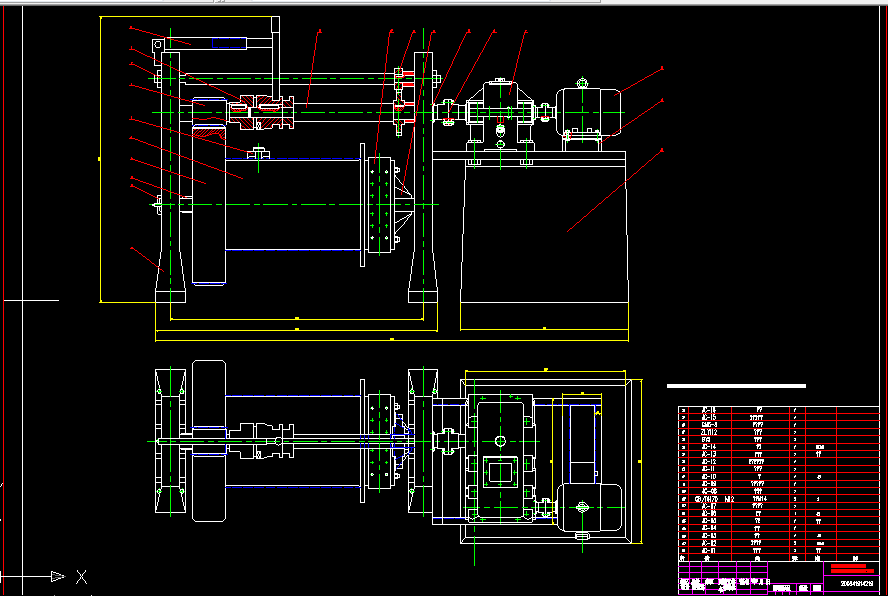Screen dimensions: 888x596
Task: Select the M12 text in the GB/T row
Action: click(x=729, y=499)
